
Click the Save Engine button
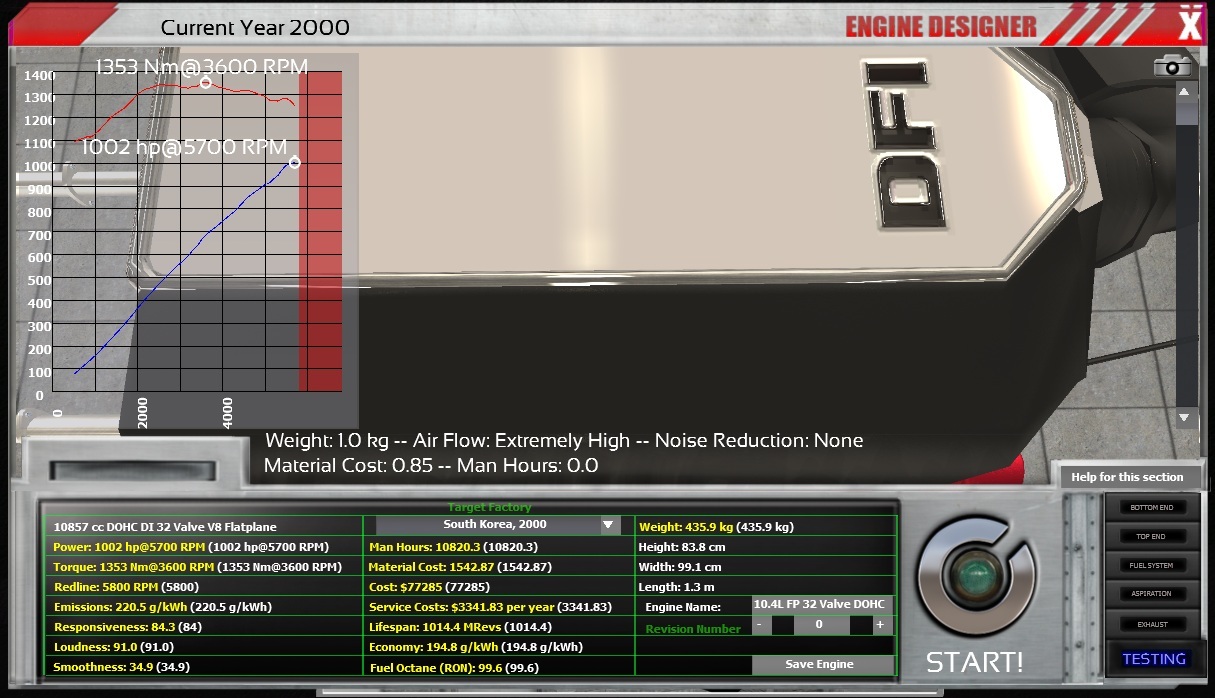[x=820, y=664]
